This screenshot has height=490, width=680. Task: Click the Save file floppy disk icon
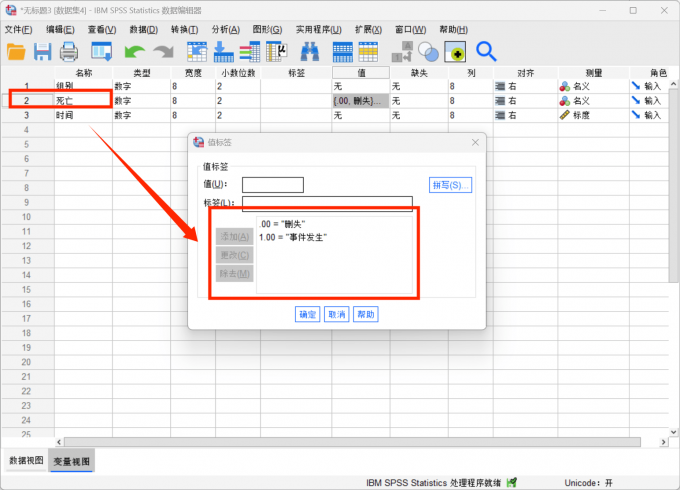click(42, 51)
